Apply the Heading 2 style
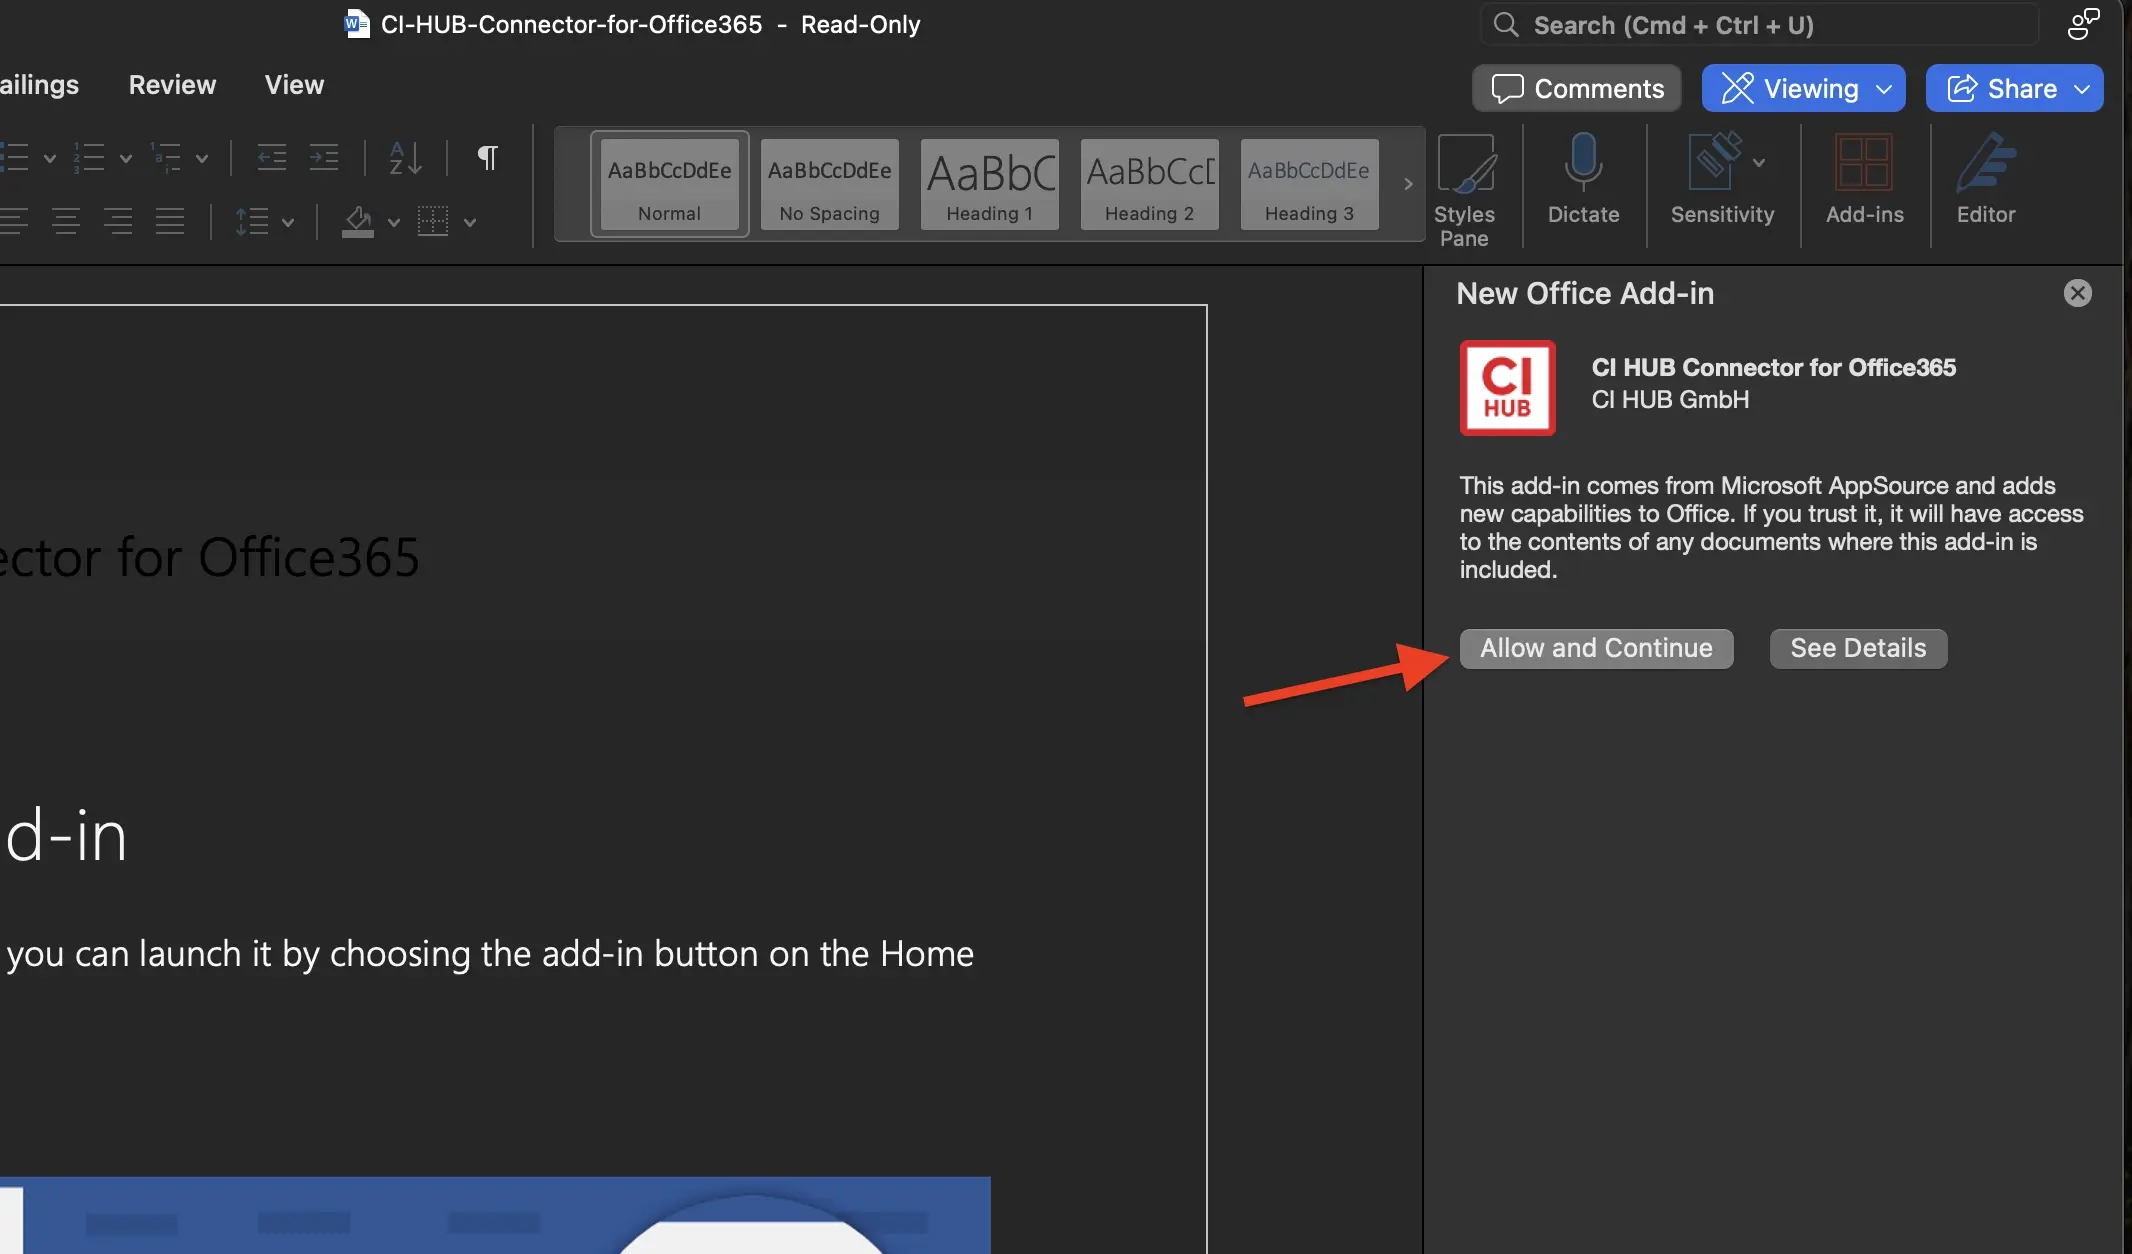 (1150, 184)
